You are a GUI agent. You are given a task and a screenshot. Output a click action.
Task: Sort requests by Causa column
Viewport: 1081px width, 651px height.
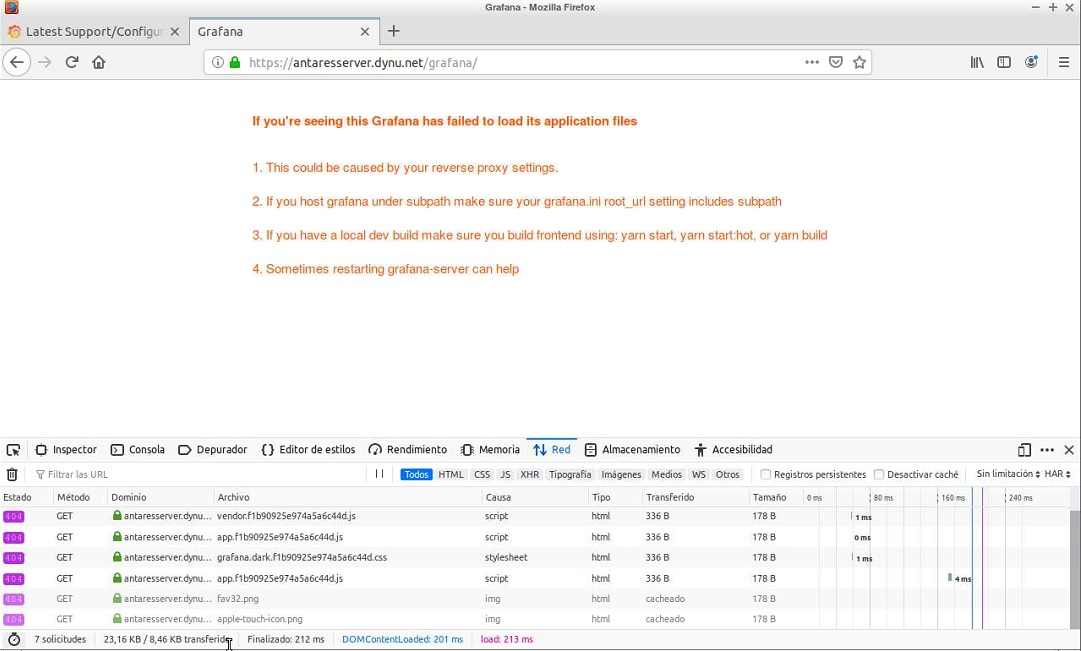[535, 497]
